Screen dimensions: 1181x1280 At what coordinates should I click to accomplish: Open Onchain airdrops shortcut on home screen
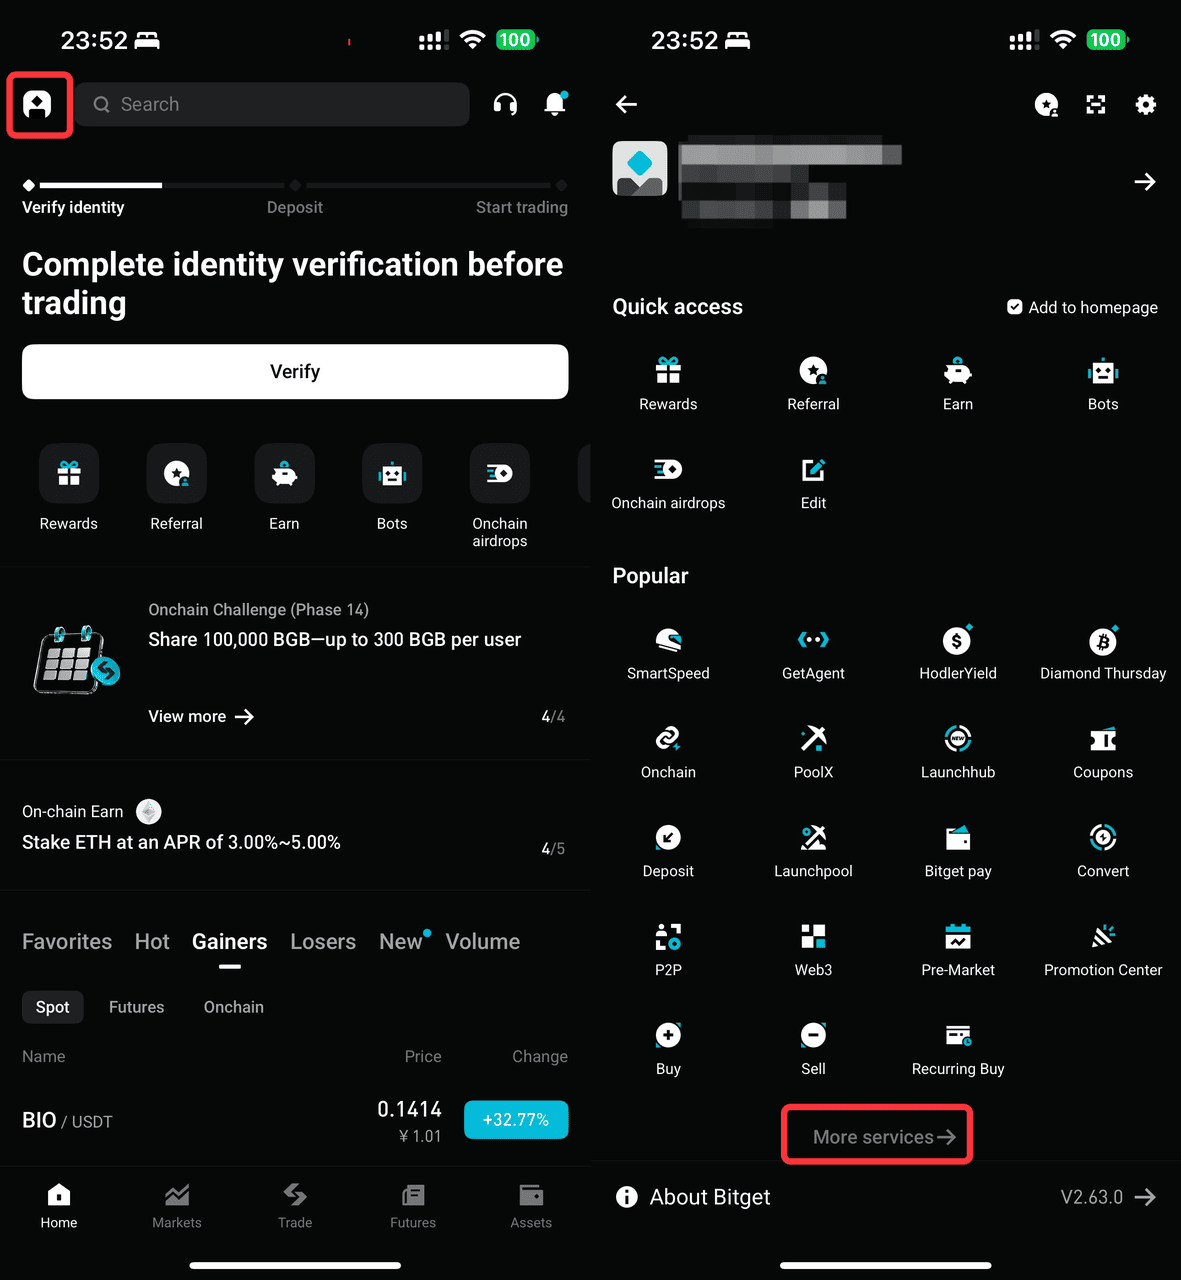500,496
